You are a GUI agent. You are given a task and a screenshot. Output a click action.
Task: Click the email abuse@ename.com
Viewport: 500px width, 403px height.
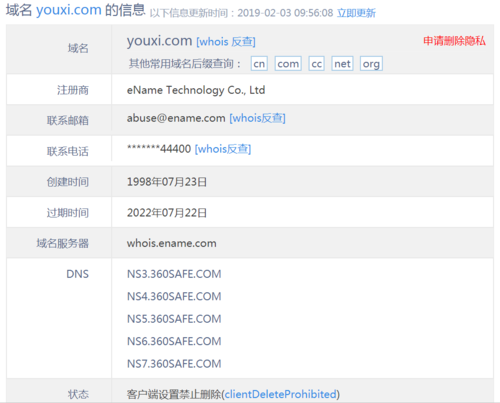tap(176, 118)
